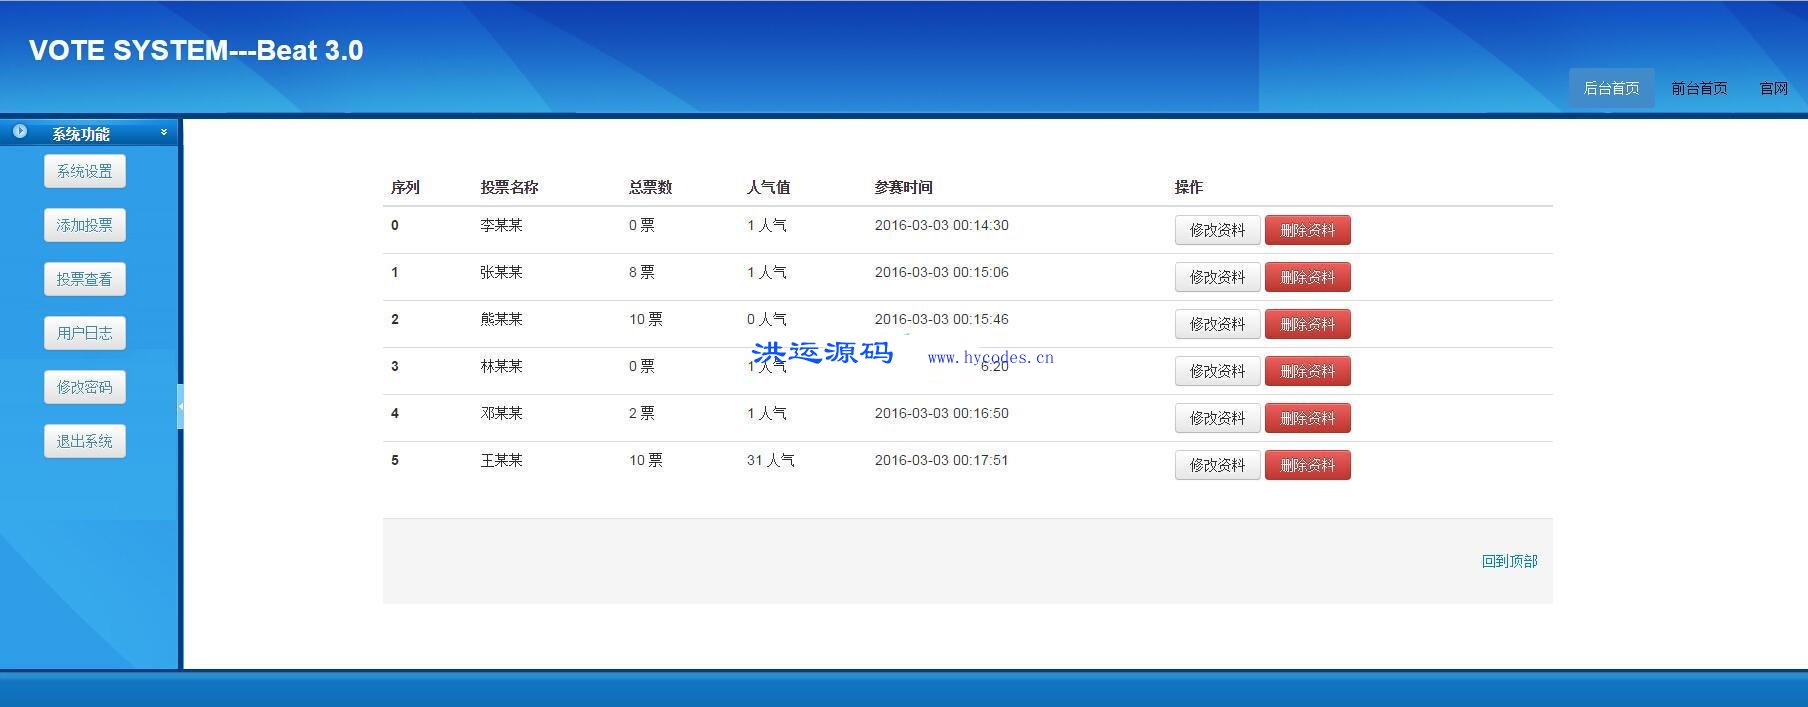Click timestamp 2016-03-03 00:15:46
The width and height of the screenshot is (1808, 707).
[942, 319]
